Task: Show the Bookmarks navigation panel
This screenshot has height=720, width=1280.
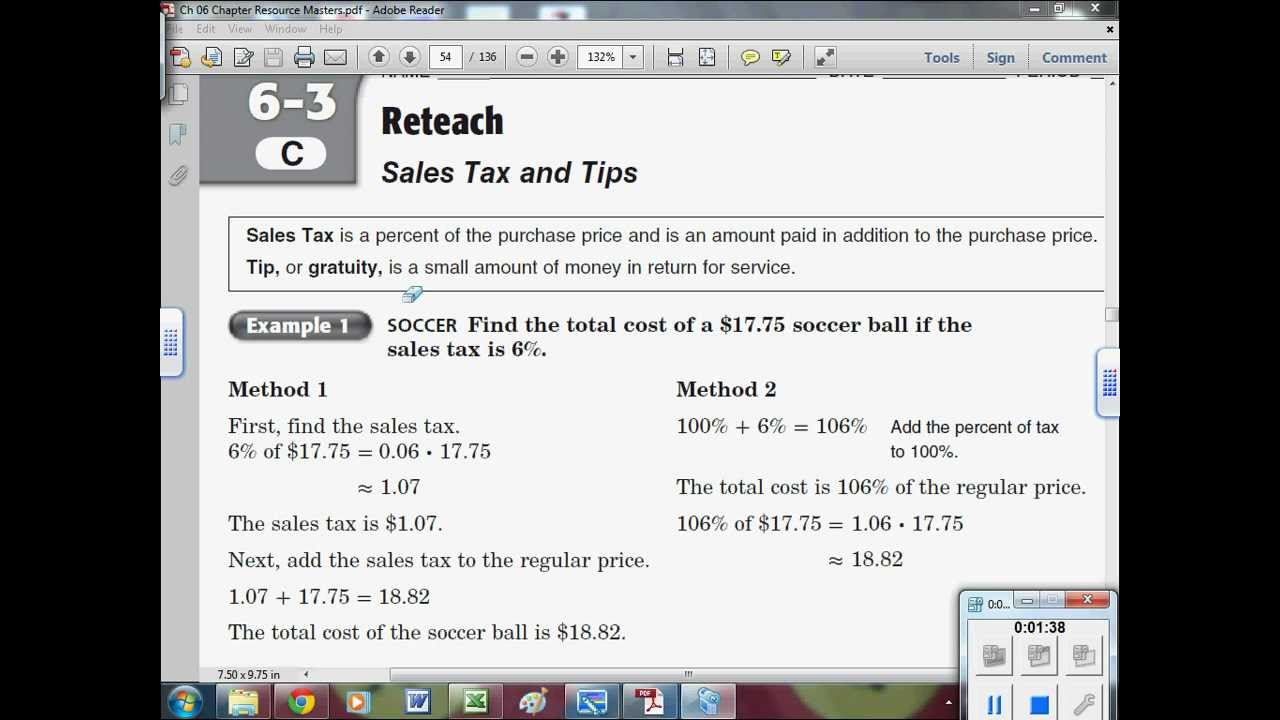Action: coord(178,134)
